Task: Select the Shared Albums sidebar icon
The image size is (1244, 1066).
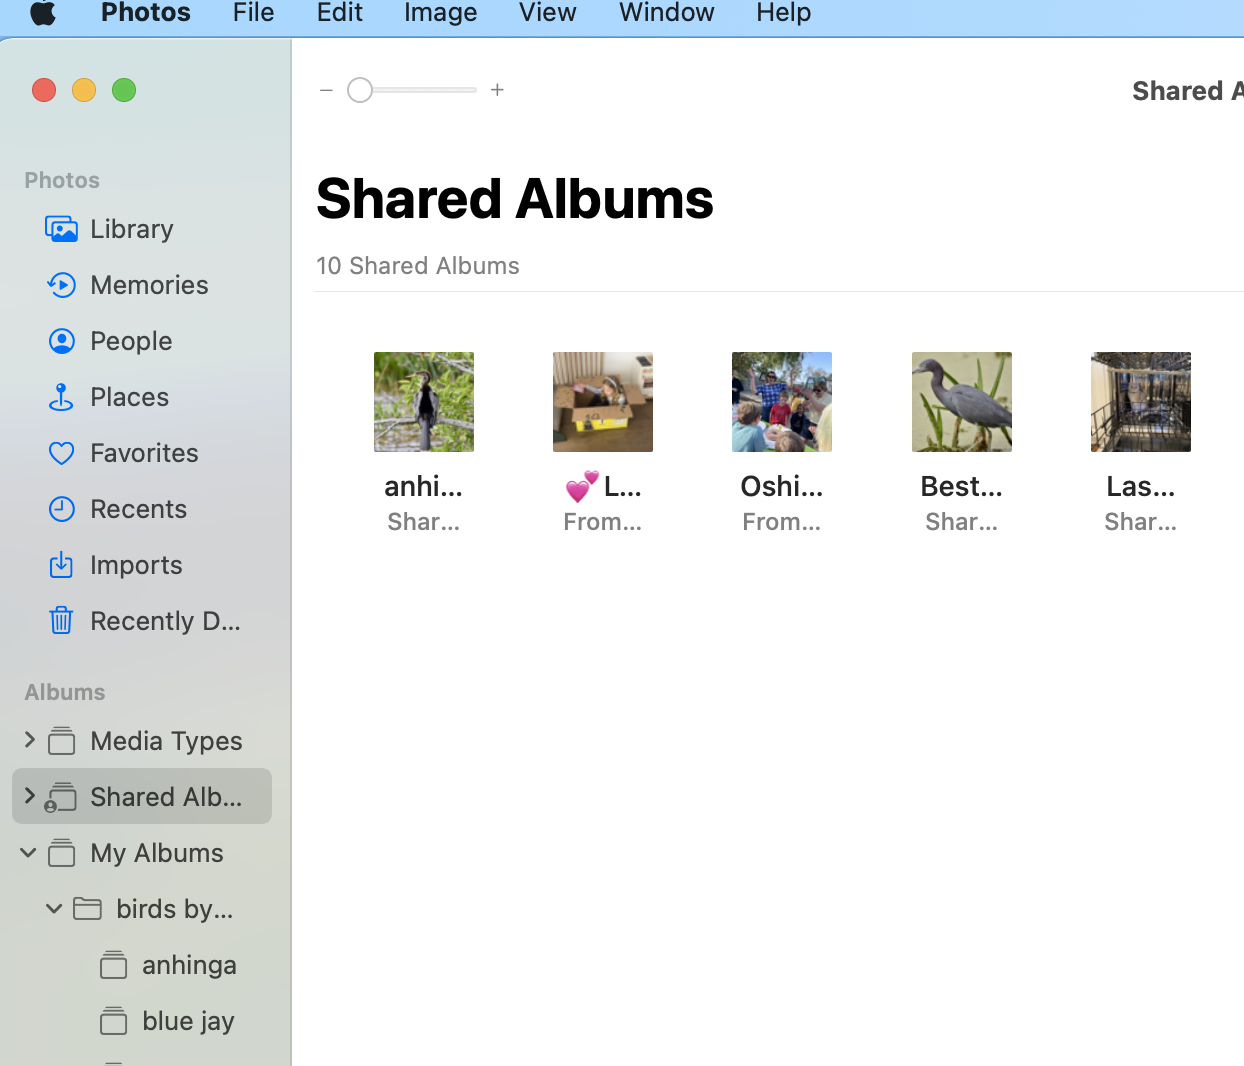Action: (61, 797)
